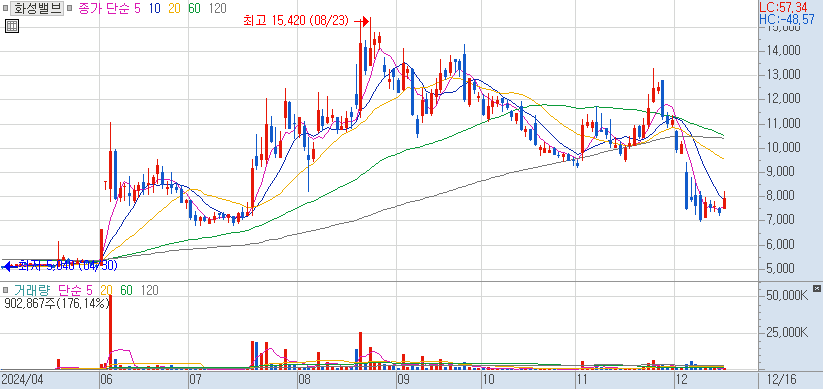The width and height of the screenshot is (823, 389).
Task: Click the 최고 15,420 (08/23) high marker
Action: 307,22
